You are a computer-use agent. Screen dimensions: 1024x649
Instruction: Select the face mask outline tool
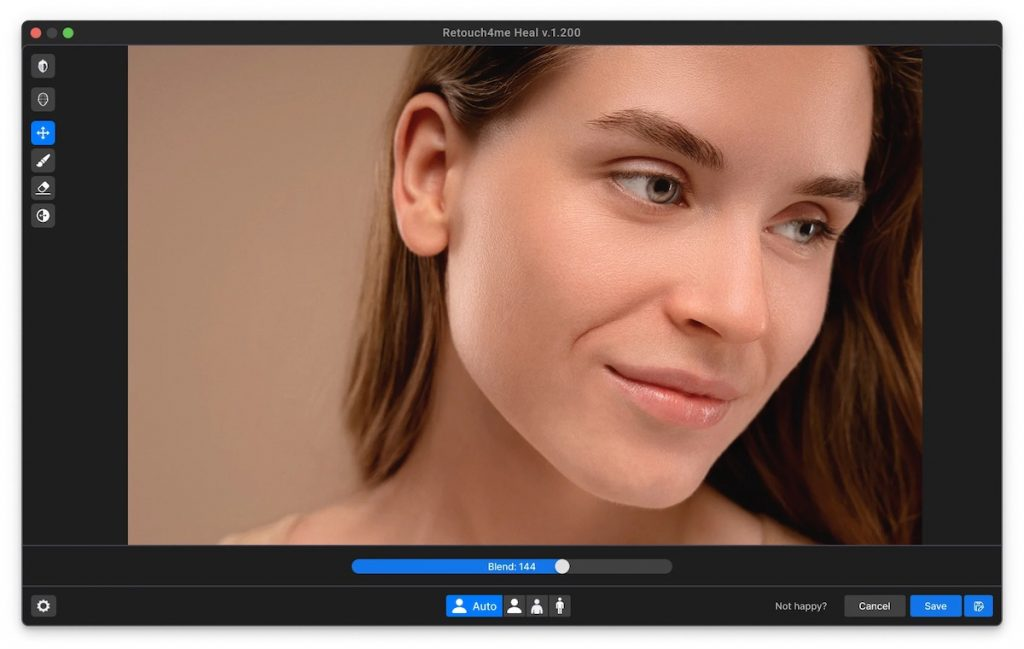click(43, 99)
